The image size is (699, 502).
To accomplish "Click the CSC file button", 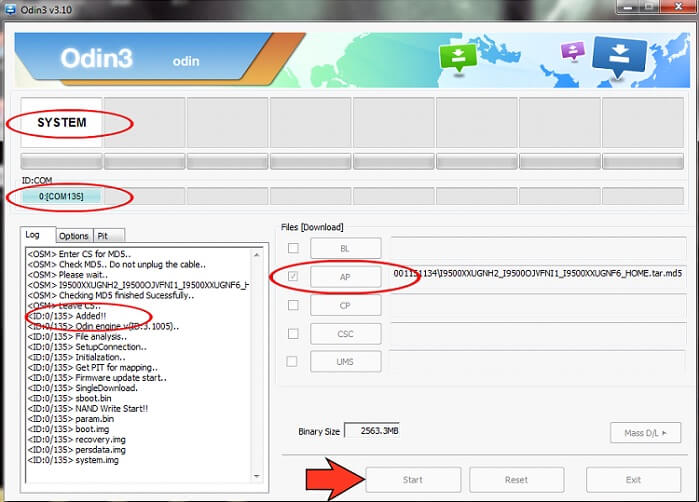I will [345, 333].
